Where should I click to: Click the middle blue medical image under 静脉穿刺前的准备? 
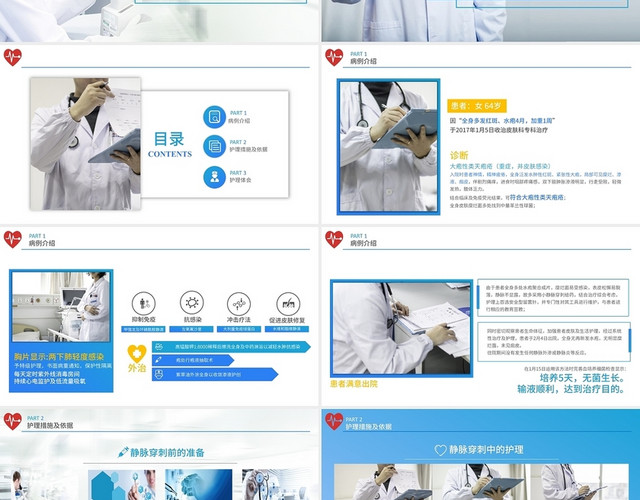pyautogui.click(x=199, y=484)
